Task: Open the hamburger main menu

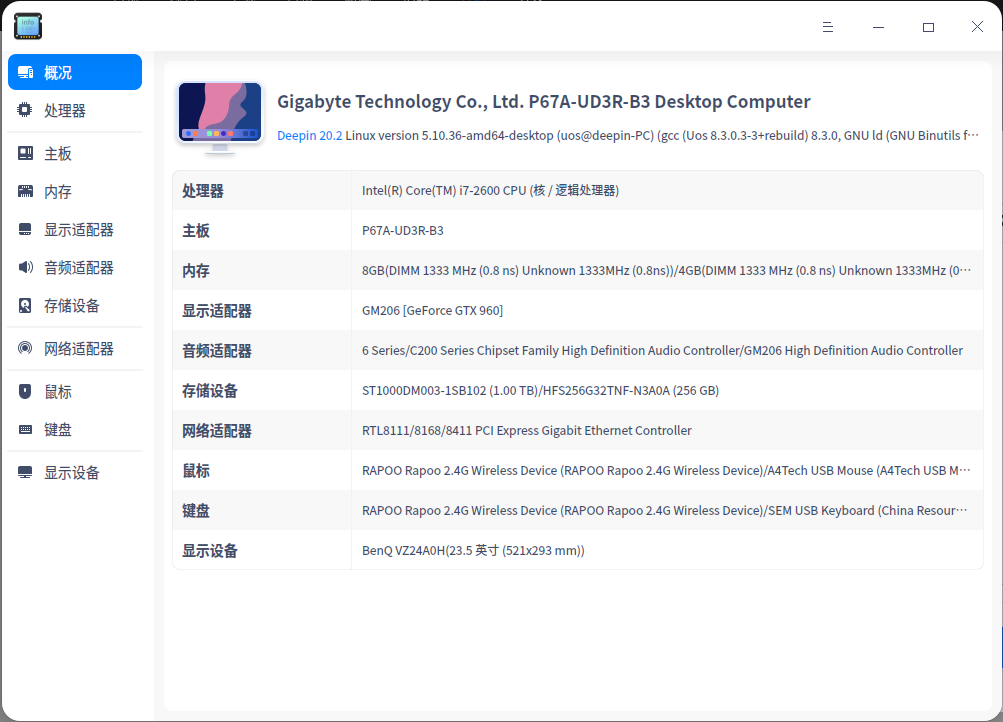Action: point(828,27)
